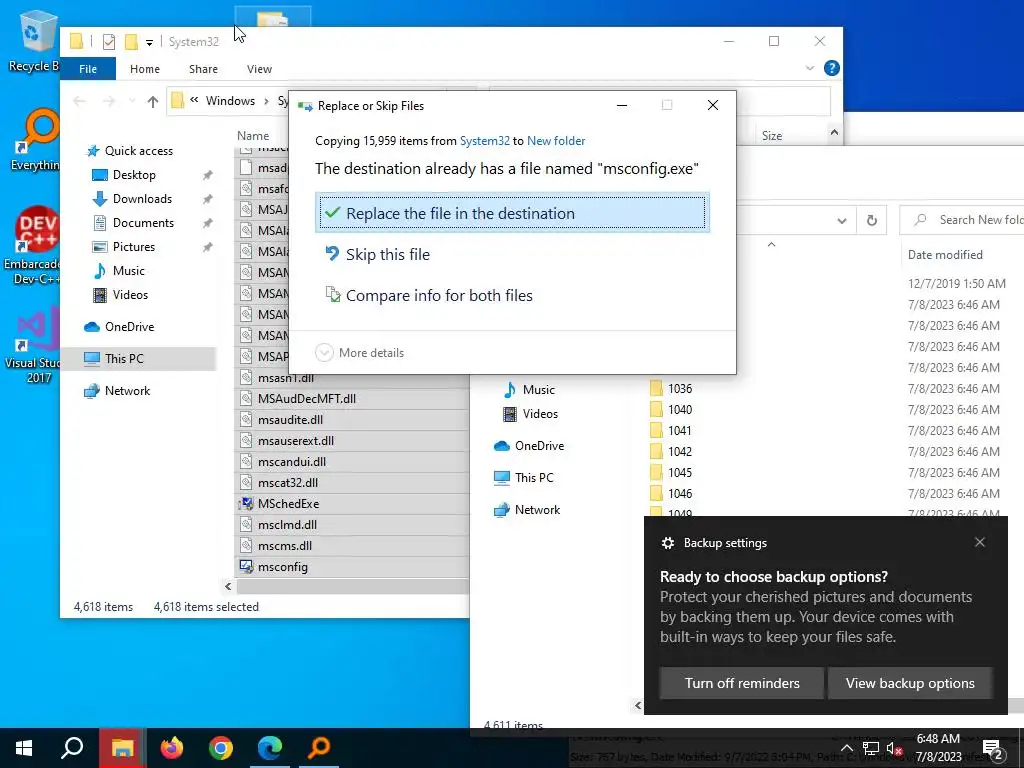Open Google Chrome from the taskbar
This screenshot has height=768, width=1024.
(x=221, y=748)
